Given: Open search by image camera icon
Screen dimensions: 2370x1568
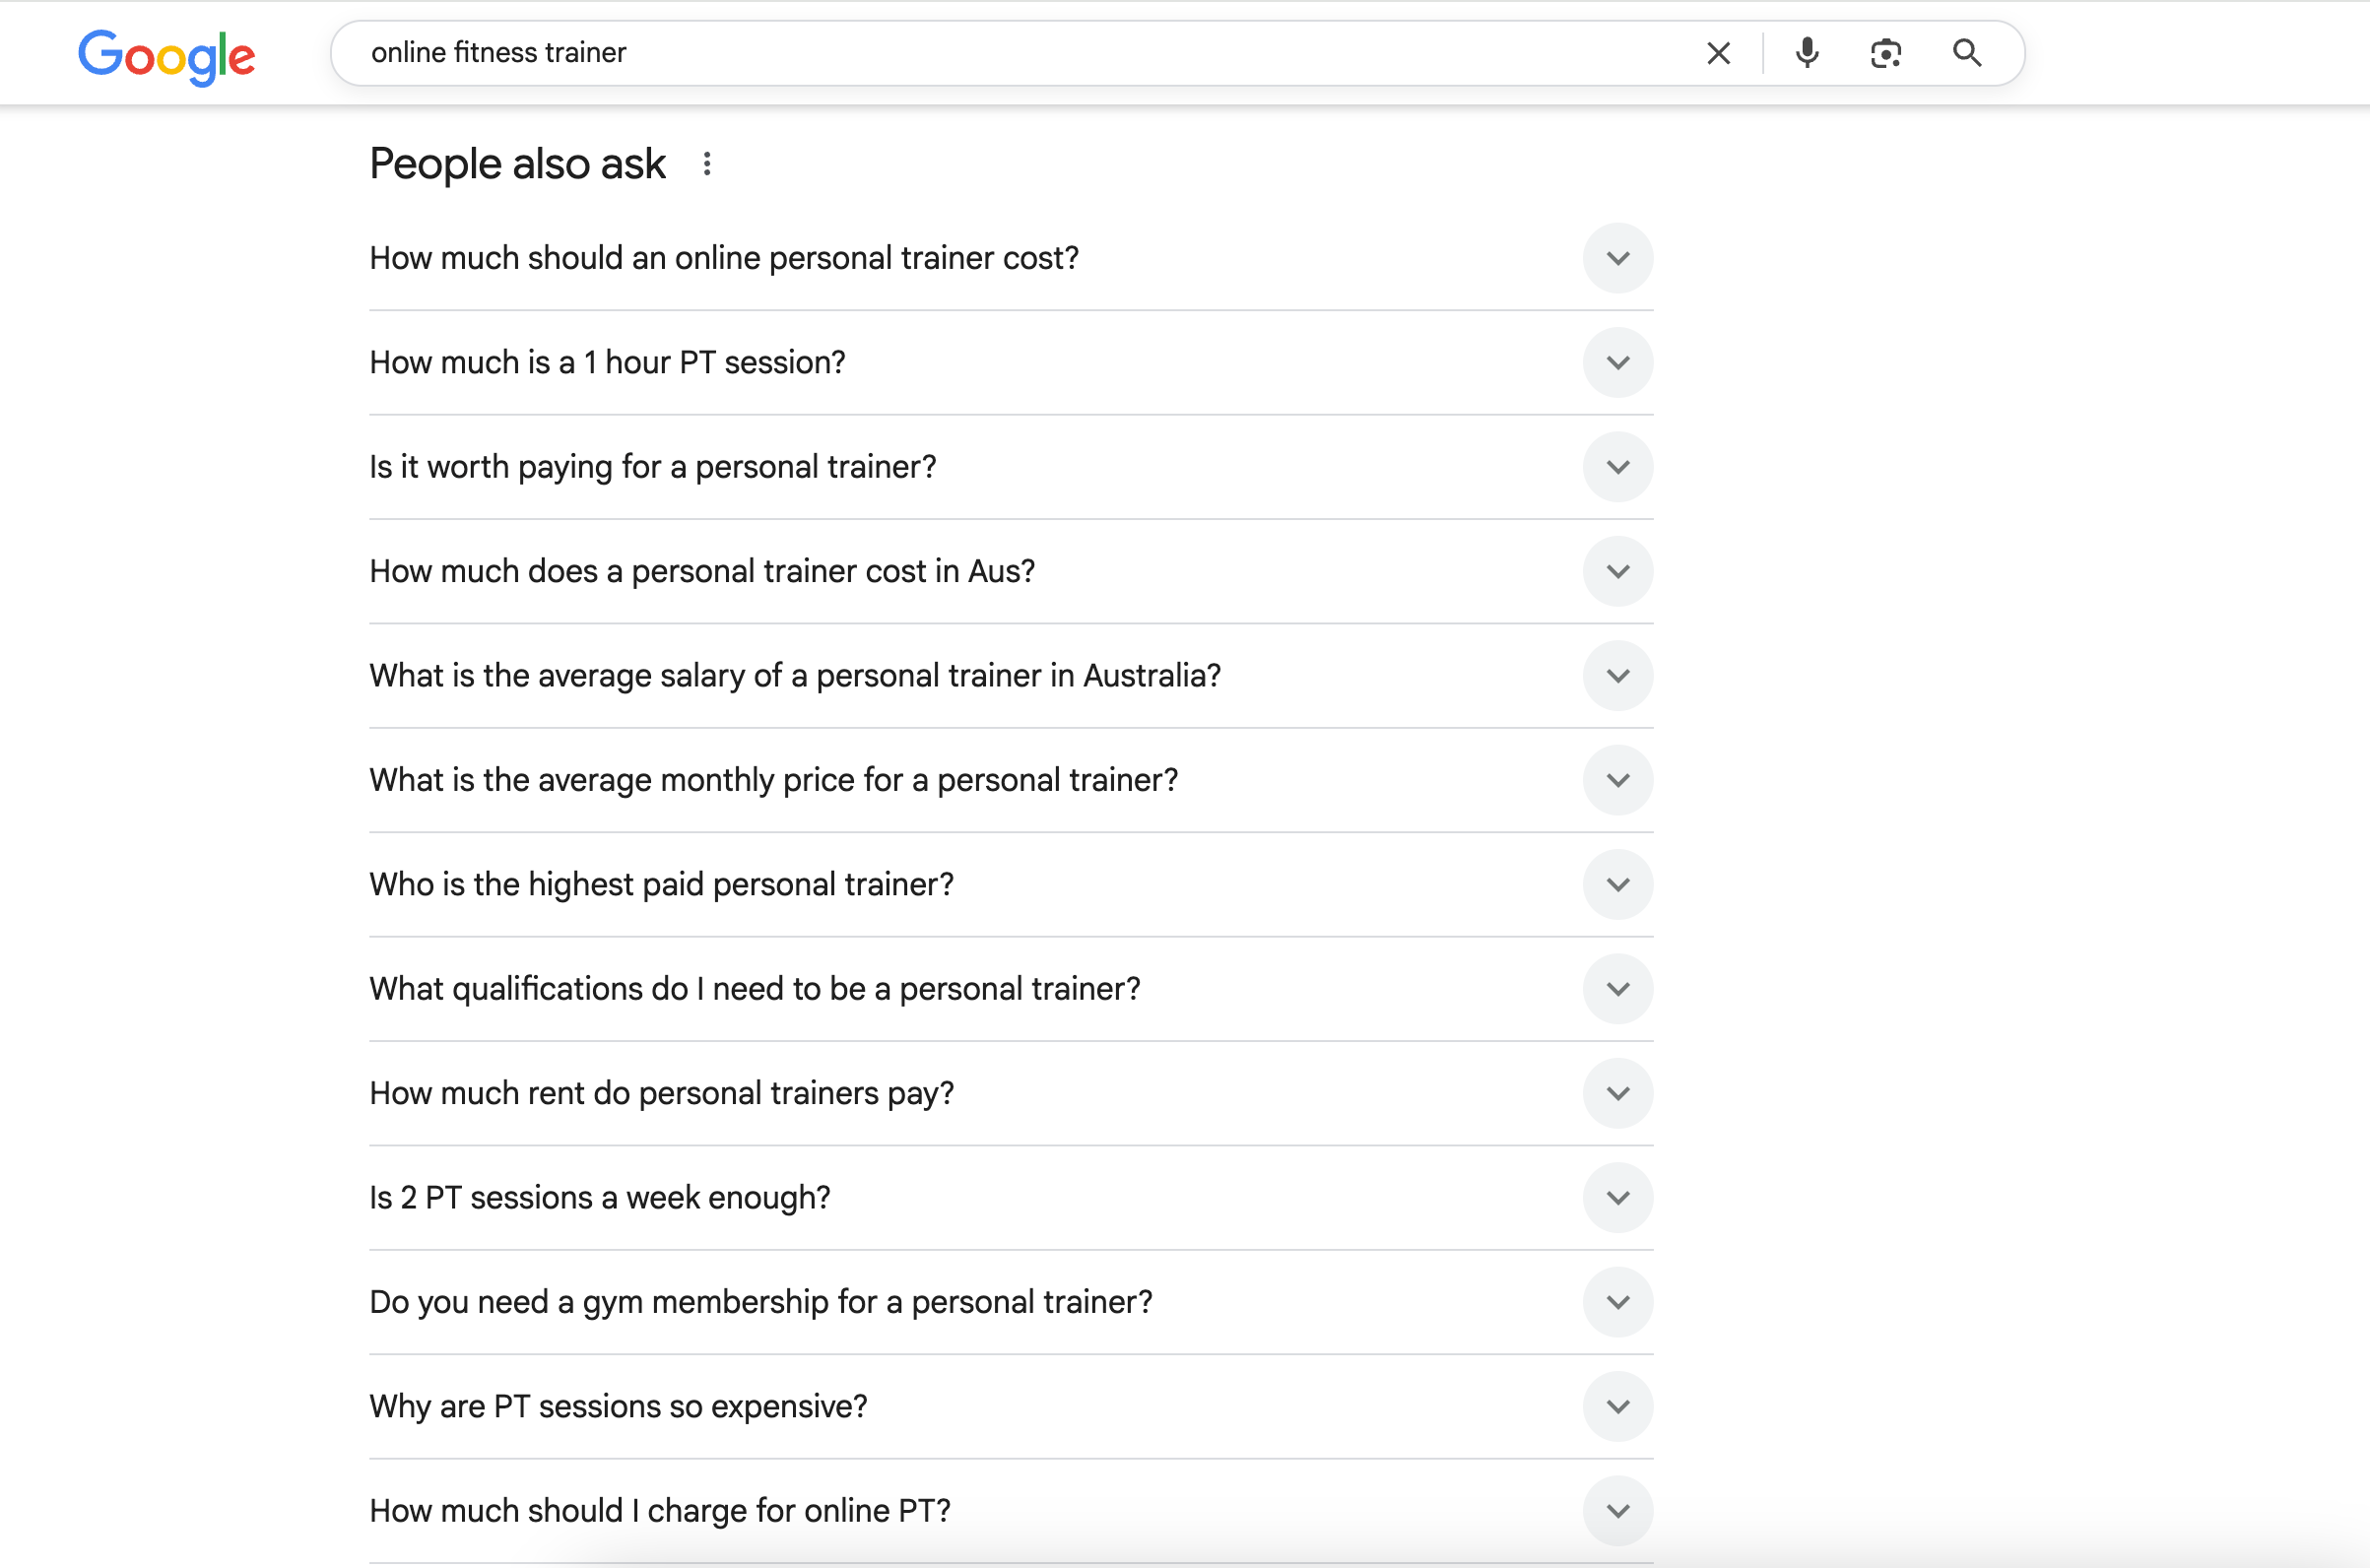Looking at the screenshot, I should click(x=1885, y=53).
